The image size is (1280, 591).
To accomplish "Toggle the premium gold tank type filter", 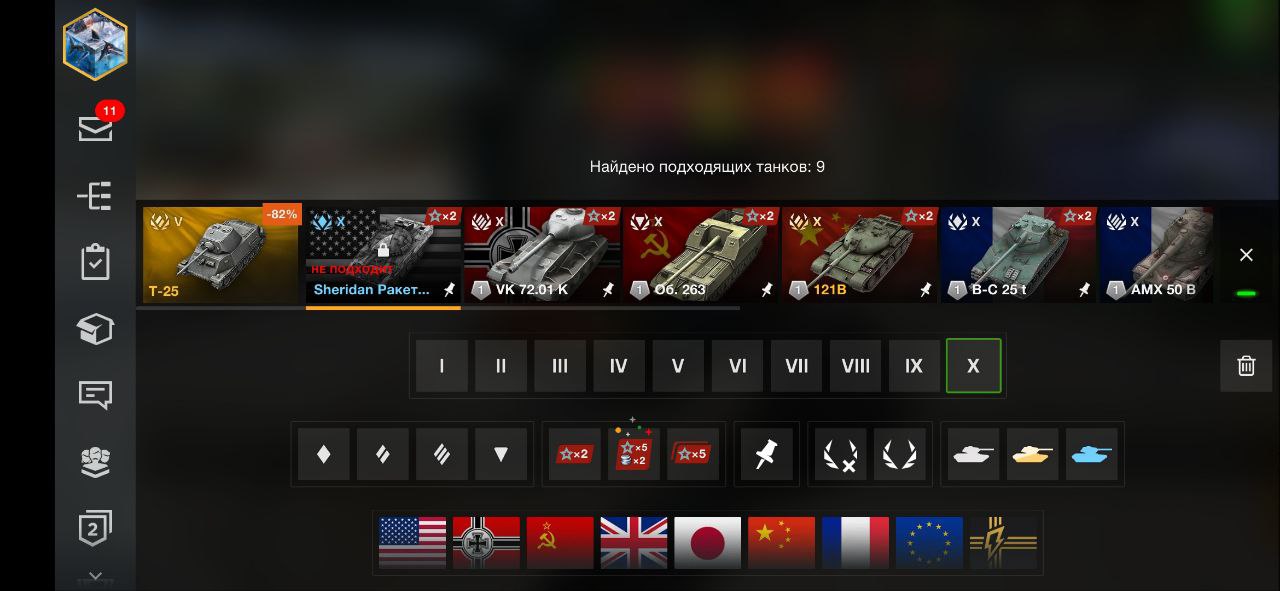I will (1032, 454).
